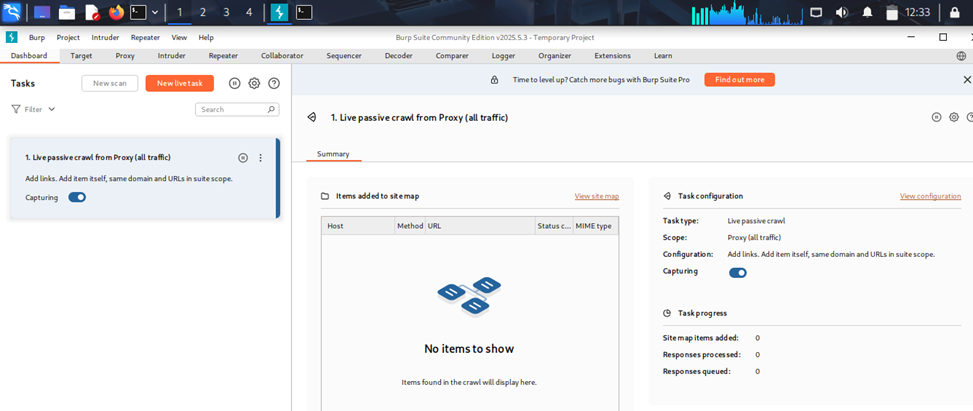Pause the Live passive crawl task card
Viewport: 973px width, 411px height.
[243, 158]
